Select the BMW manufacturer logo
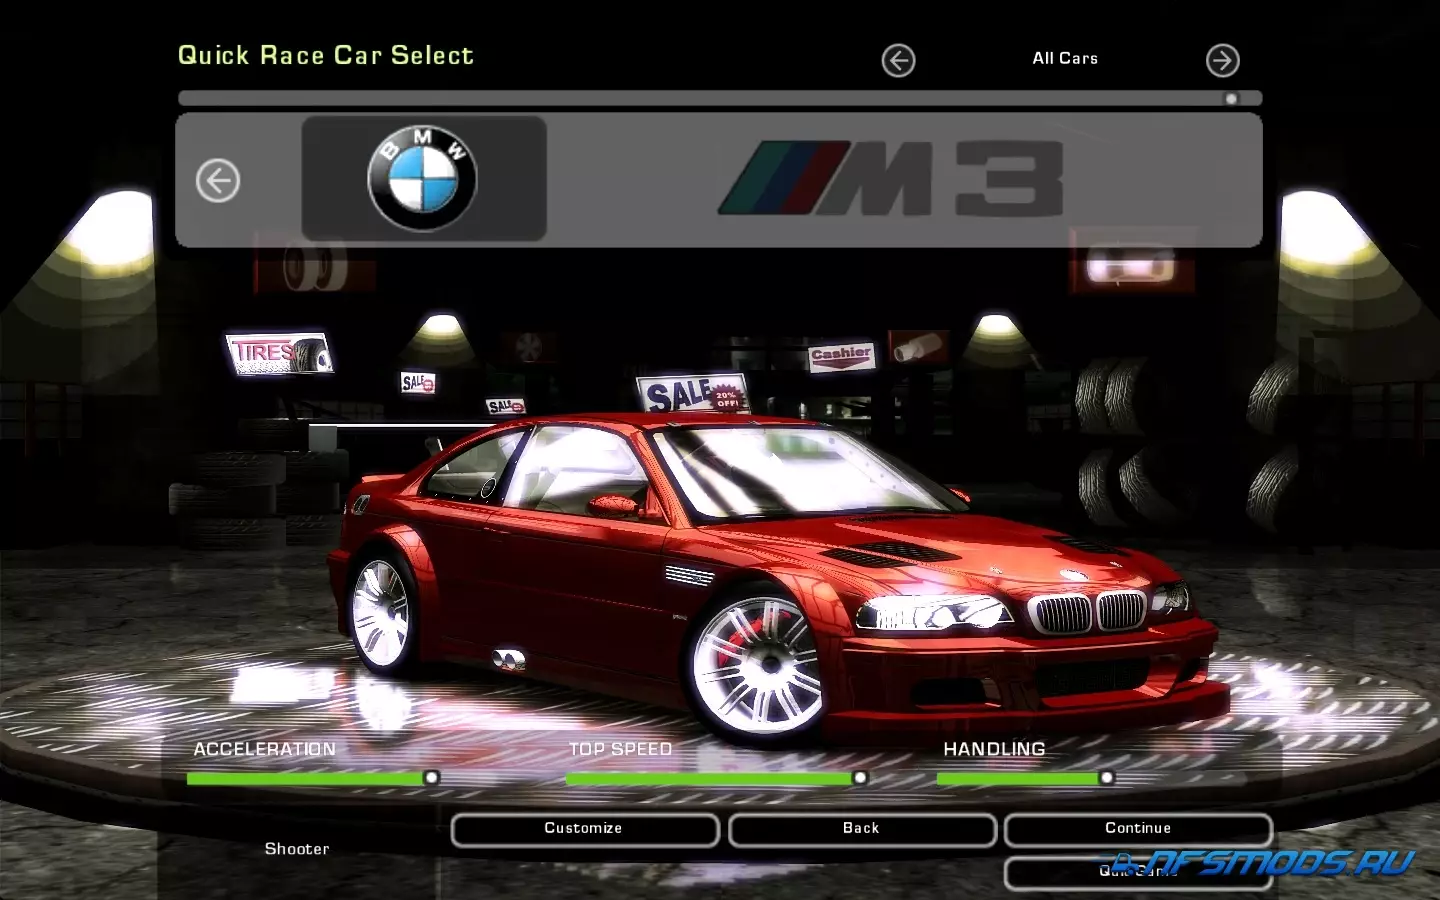 (423, 179)
